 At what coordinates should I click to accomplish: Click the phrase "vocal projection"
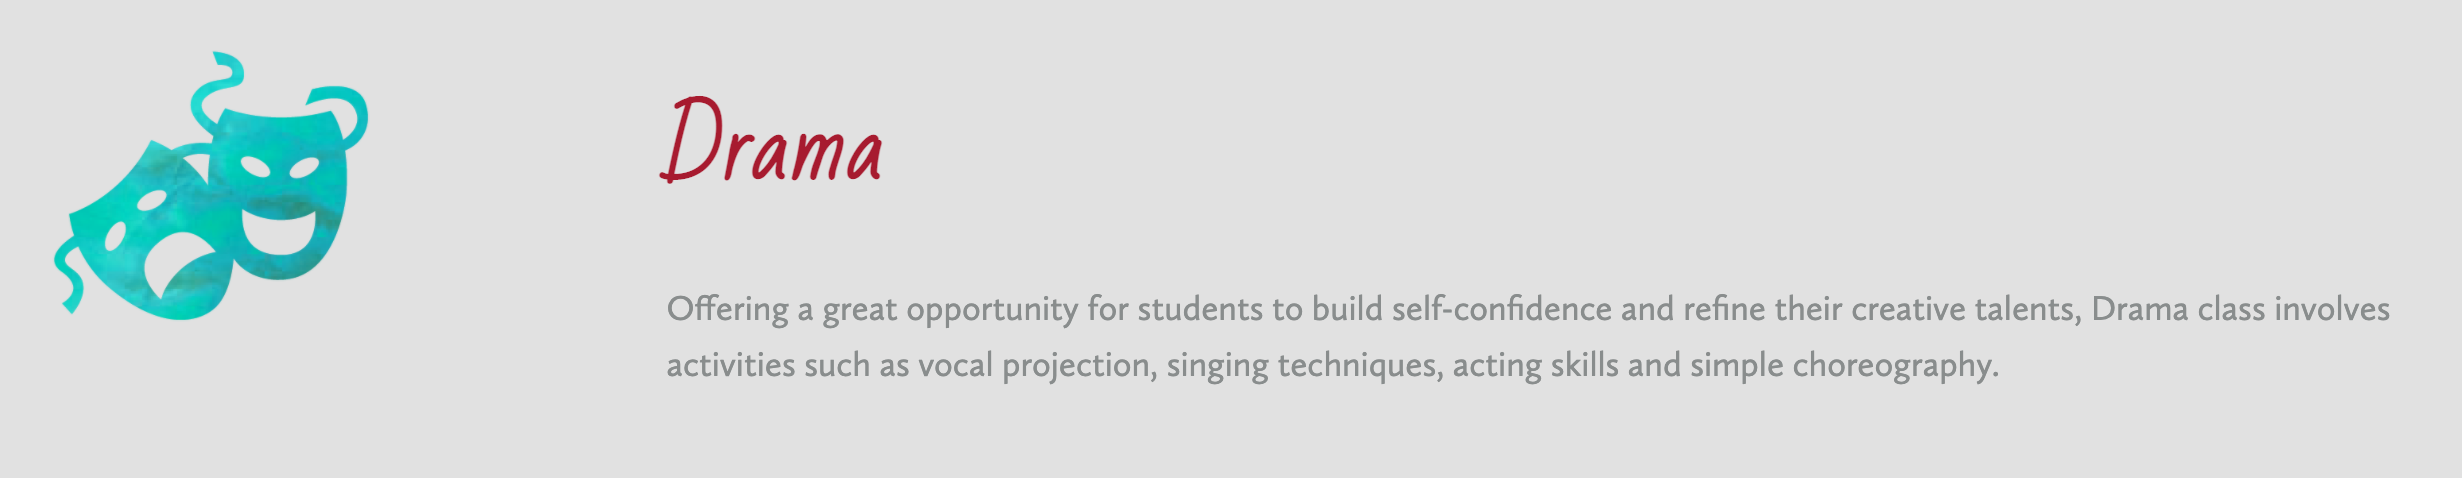tap(1037, 365)
